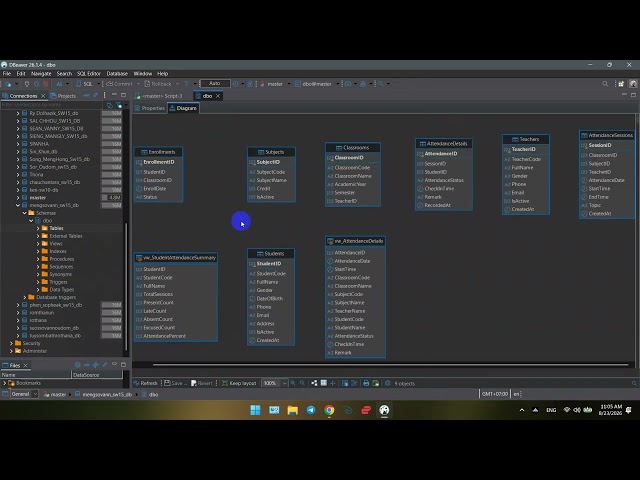The image size is (640, 480).
Task: Collapse the Schemas folder node
Action: (x=24, y=213)
